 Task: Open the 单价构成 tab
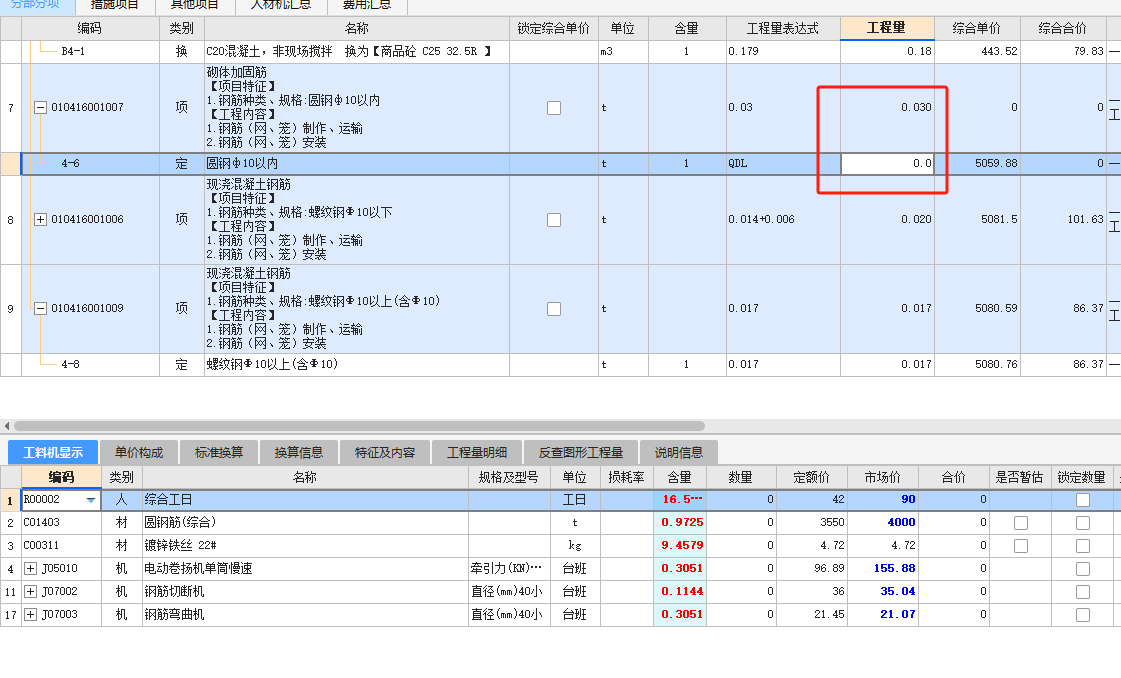click(139, 452)
